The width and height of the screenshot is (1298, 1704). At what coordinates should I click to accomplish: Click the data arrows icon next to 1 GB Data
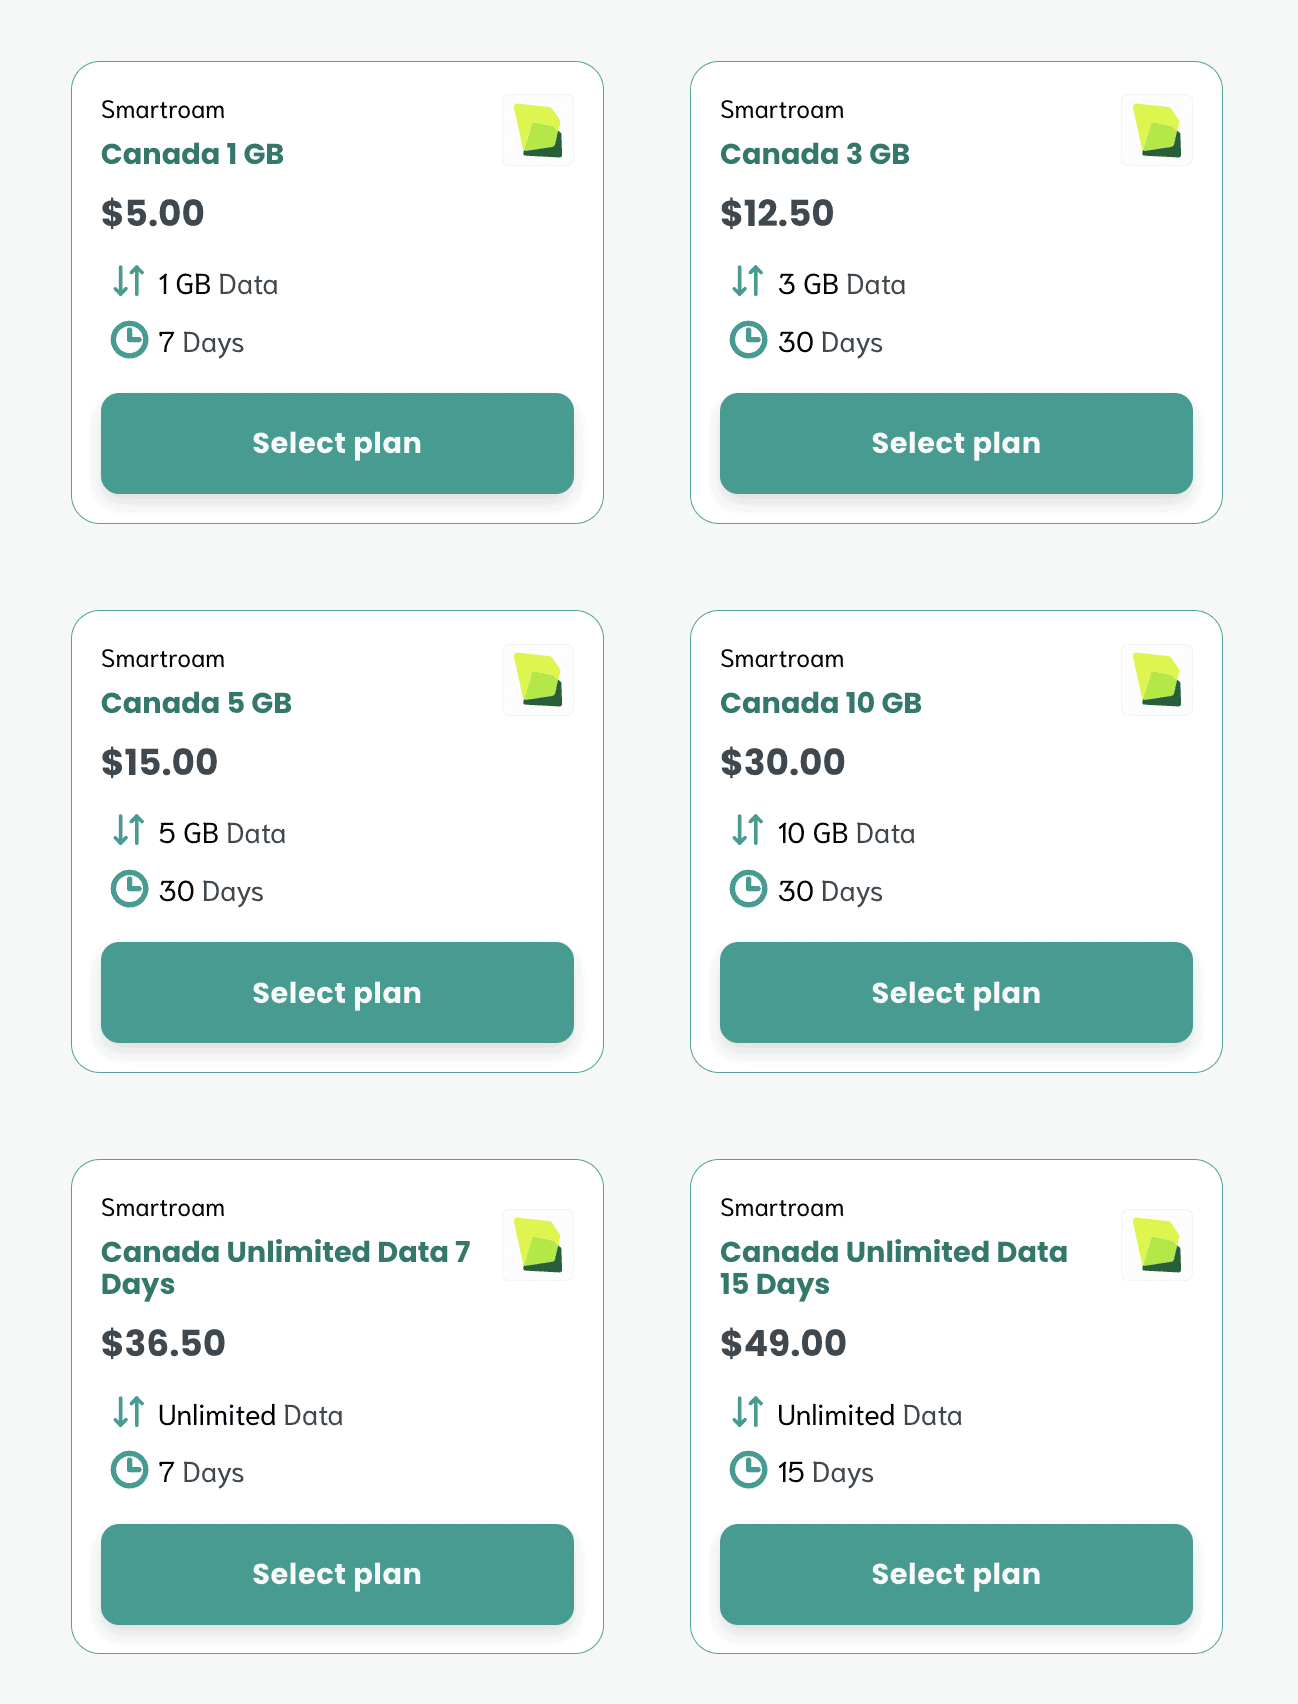[128, 281]
